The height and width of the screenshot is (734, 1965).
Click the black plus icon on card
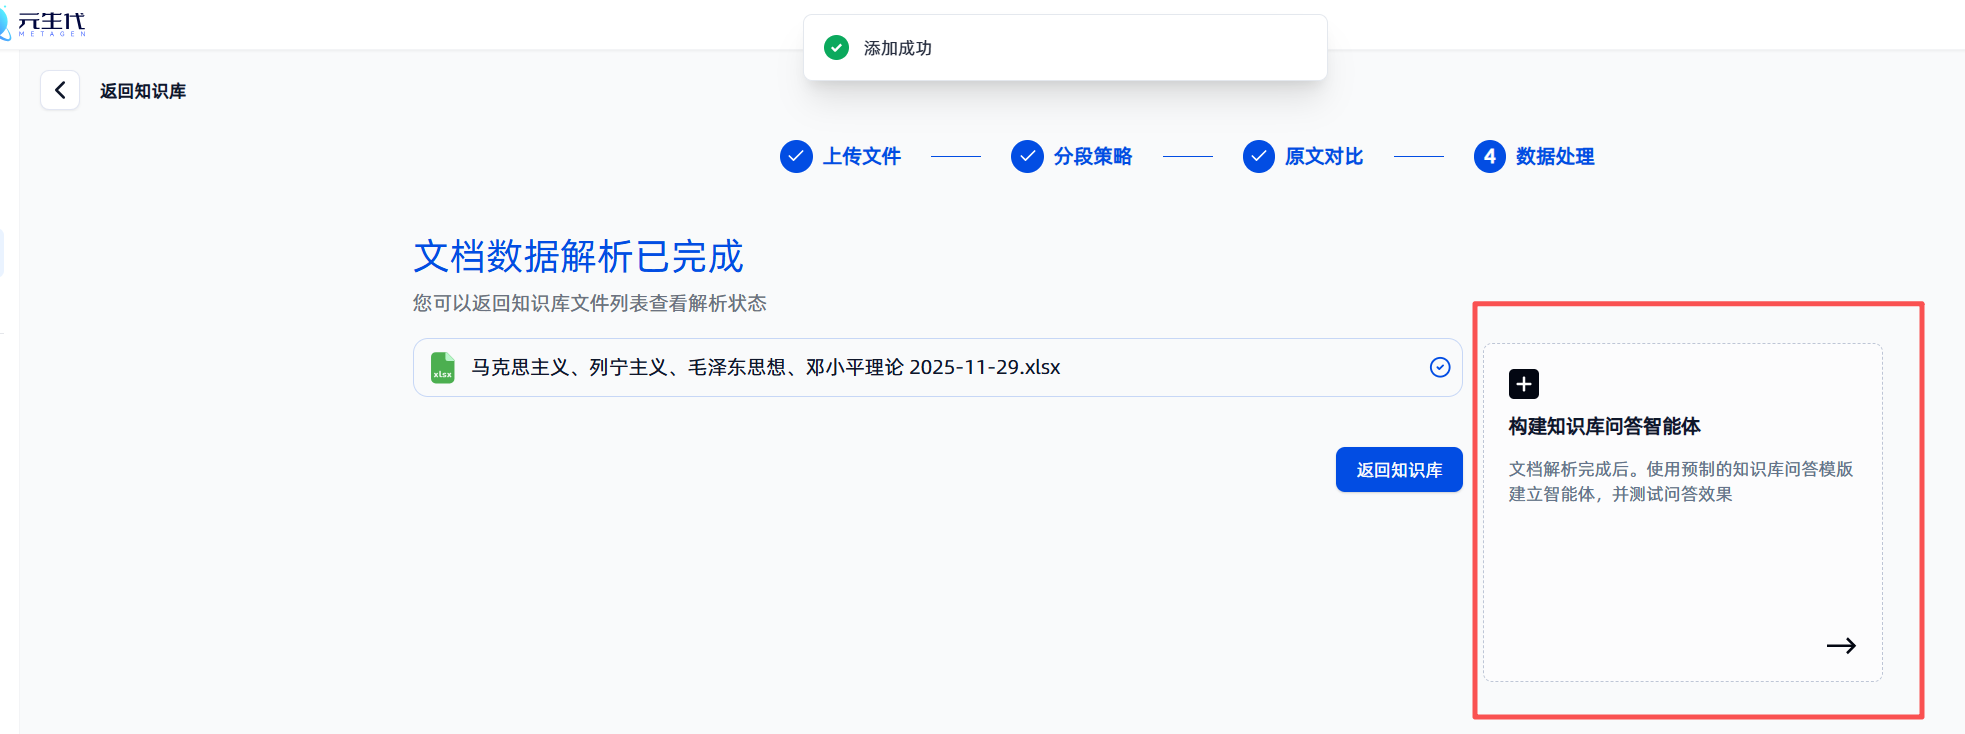tap(1524, 384)
